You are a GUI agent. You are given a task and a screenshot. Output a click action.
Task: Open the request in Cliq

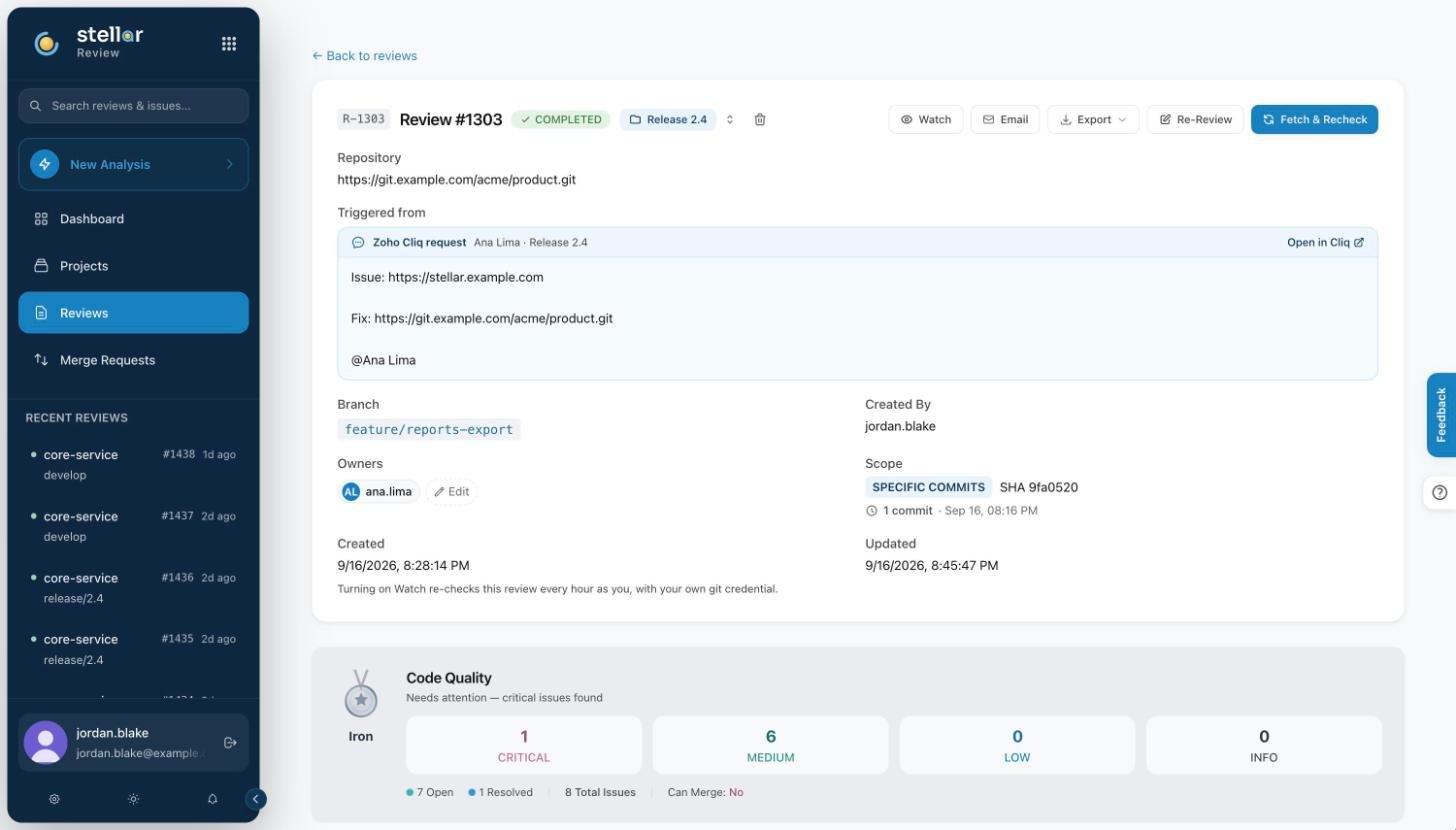pos(1325,243)
